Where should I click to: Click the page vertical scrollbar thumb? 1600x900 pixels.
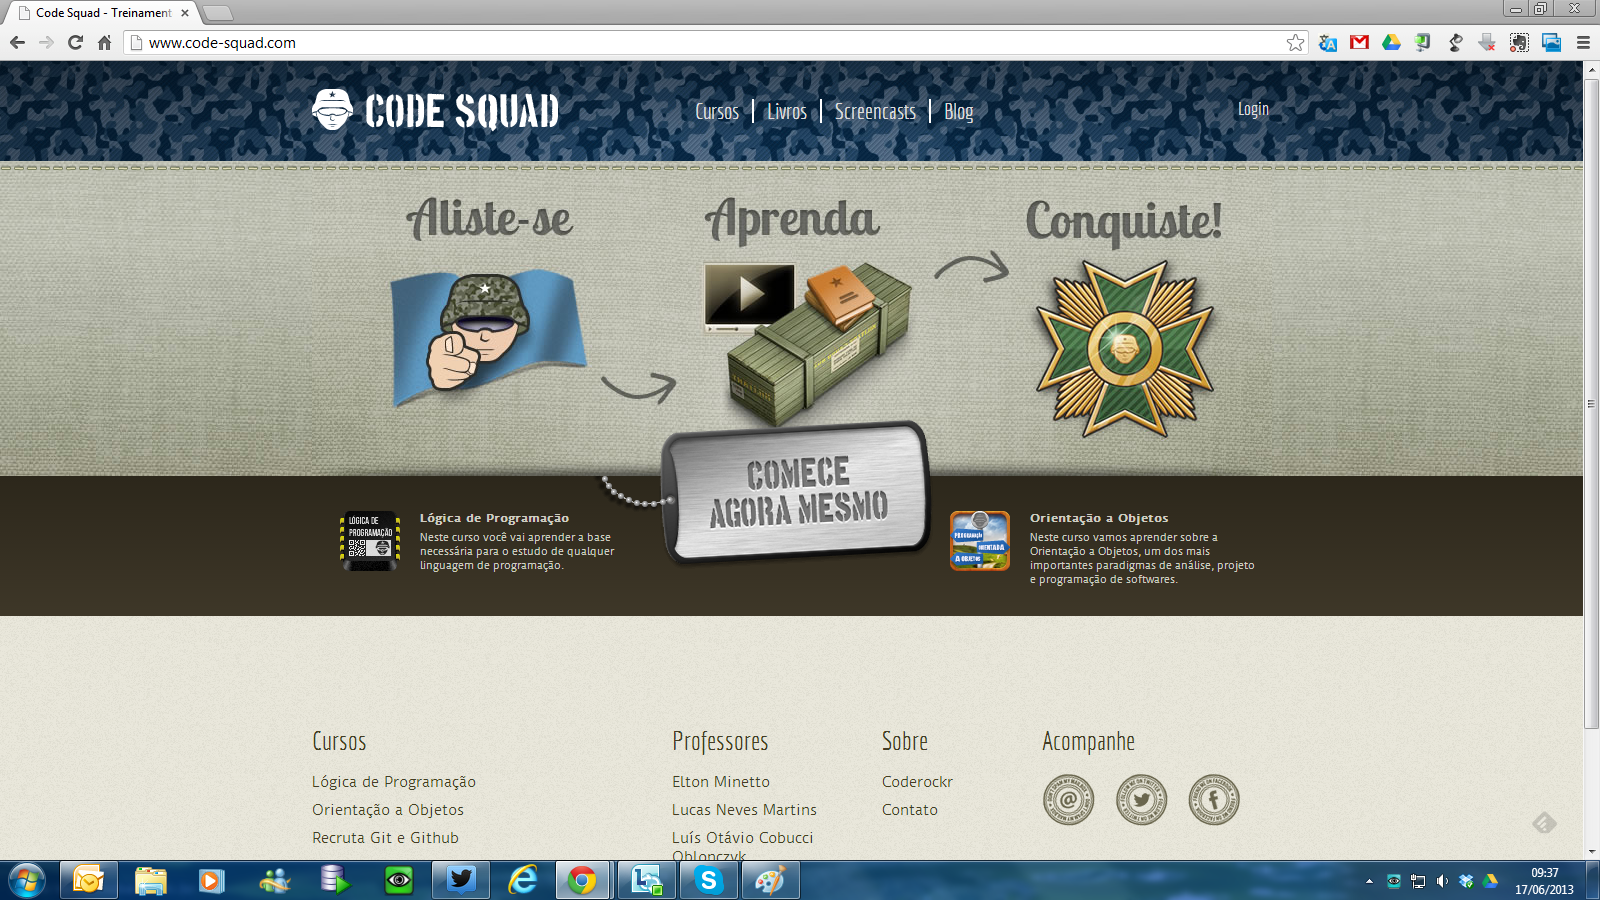[1591, 403]
